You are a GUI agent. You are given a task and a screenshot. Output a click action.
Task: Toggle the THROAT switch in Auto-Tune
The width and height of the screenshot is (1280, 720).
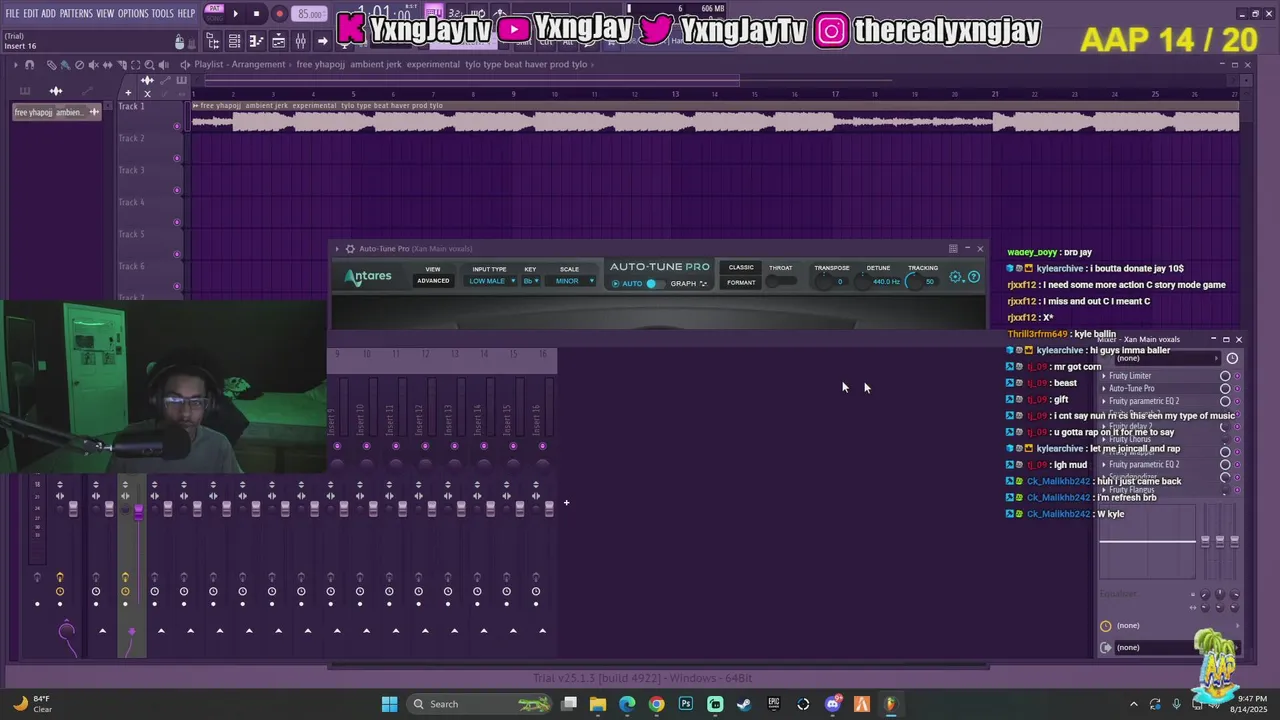tap(780, 281)
